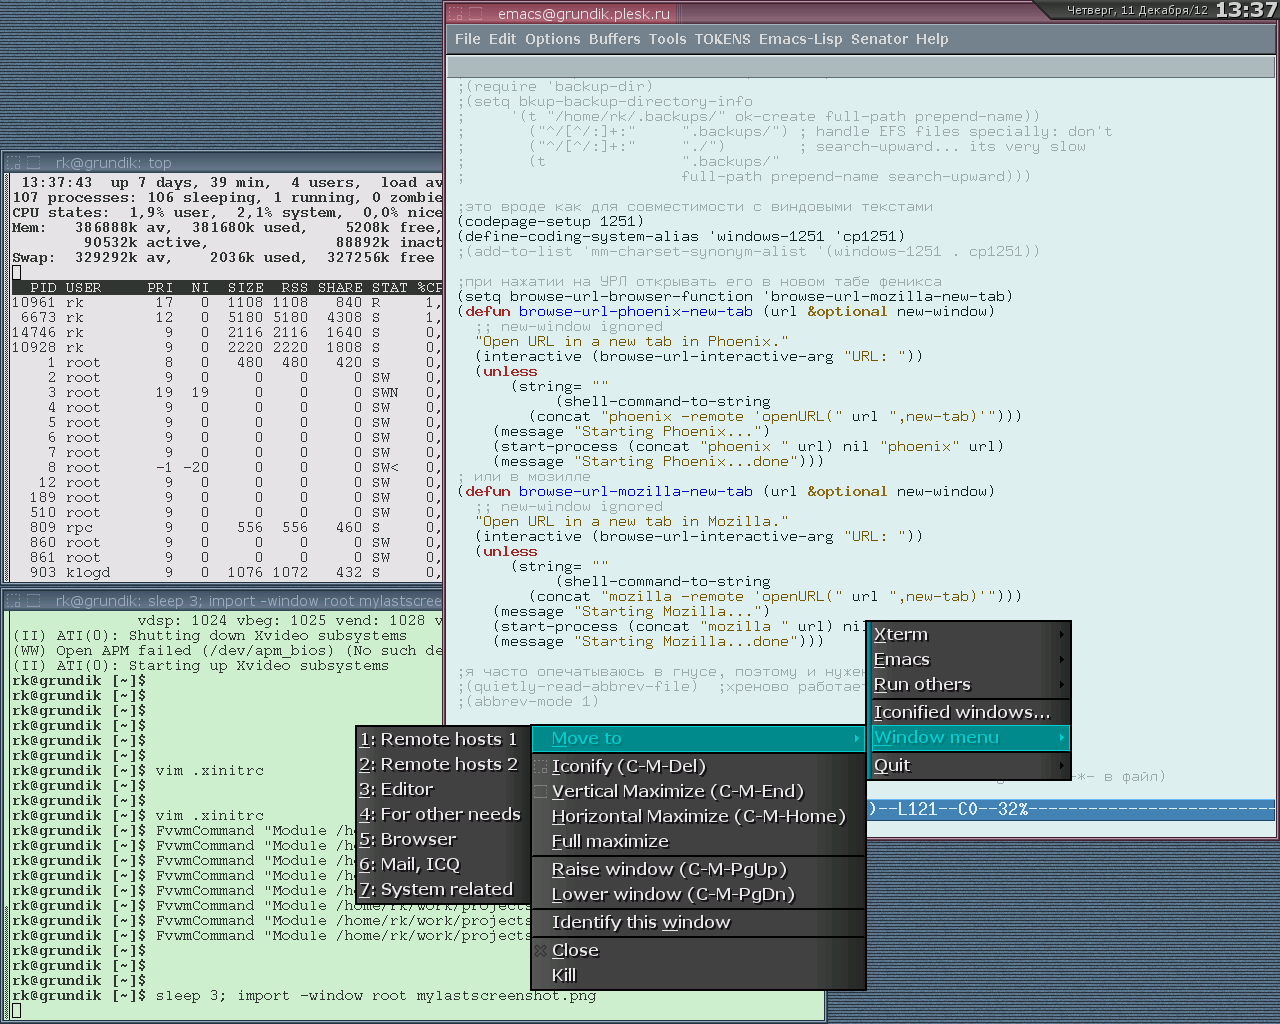This screenshot has width=1280, height=1024.
Task: Click the Vertical Maximize icon in the menu
Action: pos(541,792)
